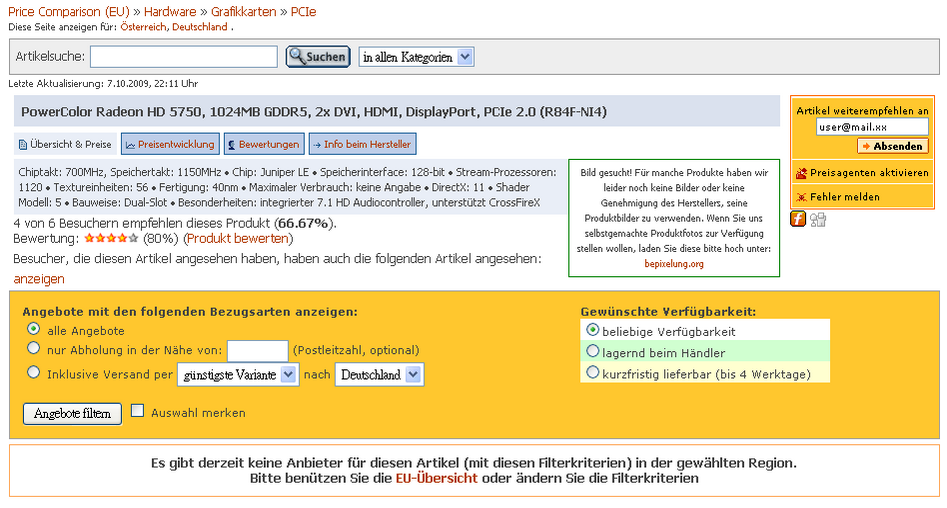Tick the 'Auswahl merken' checkbox
The width and height of the screenshot is (947, 508).
click(x=138, y=411)
